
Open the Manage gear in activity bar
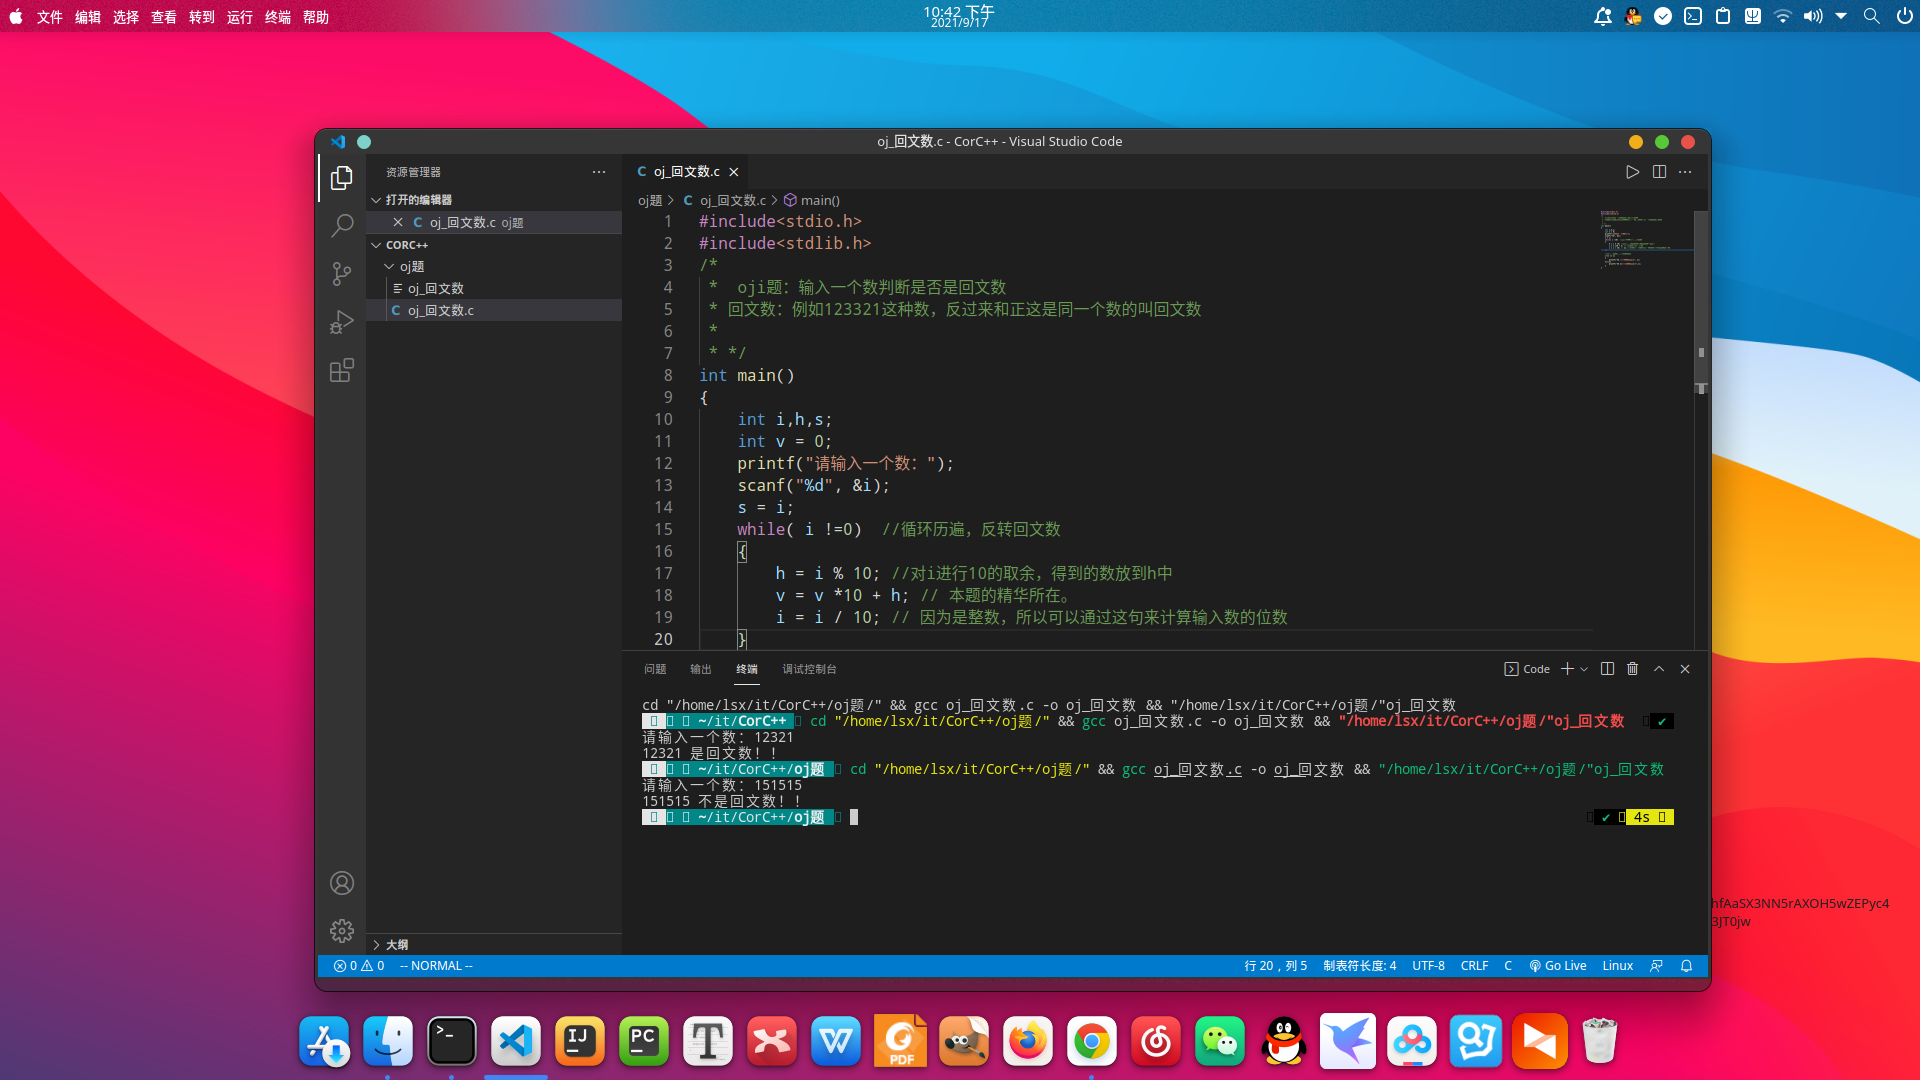point(342,931)
